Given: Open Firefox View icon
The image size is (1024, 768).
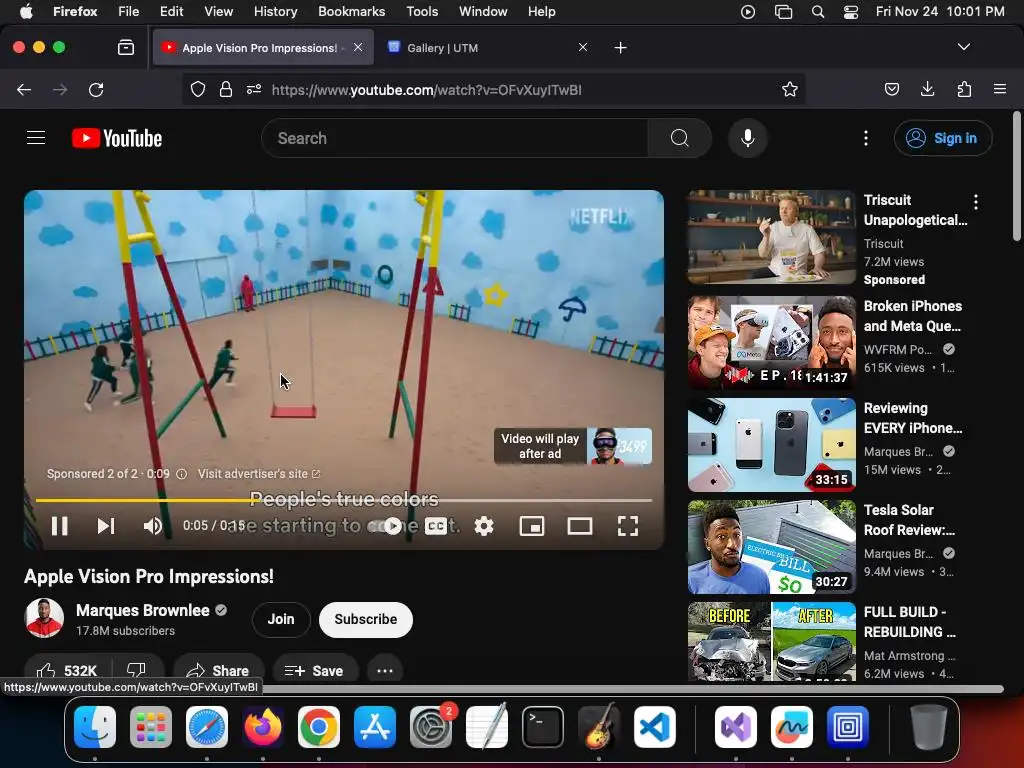Looking at the screenshot, I should (125, 48).
